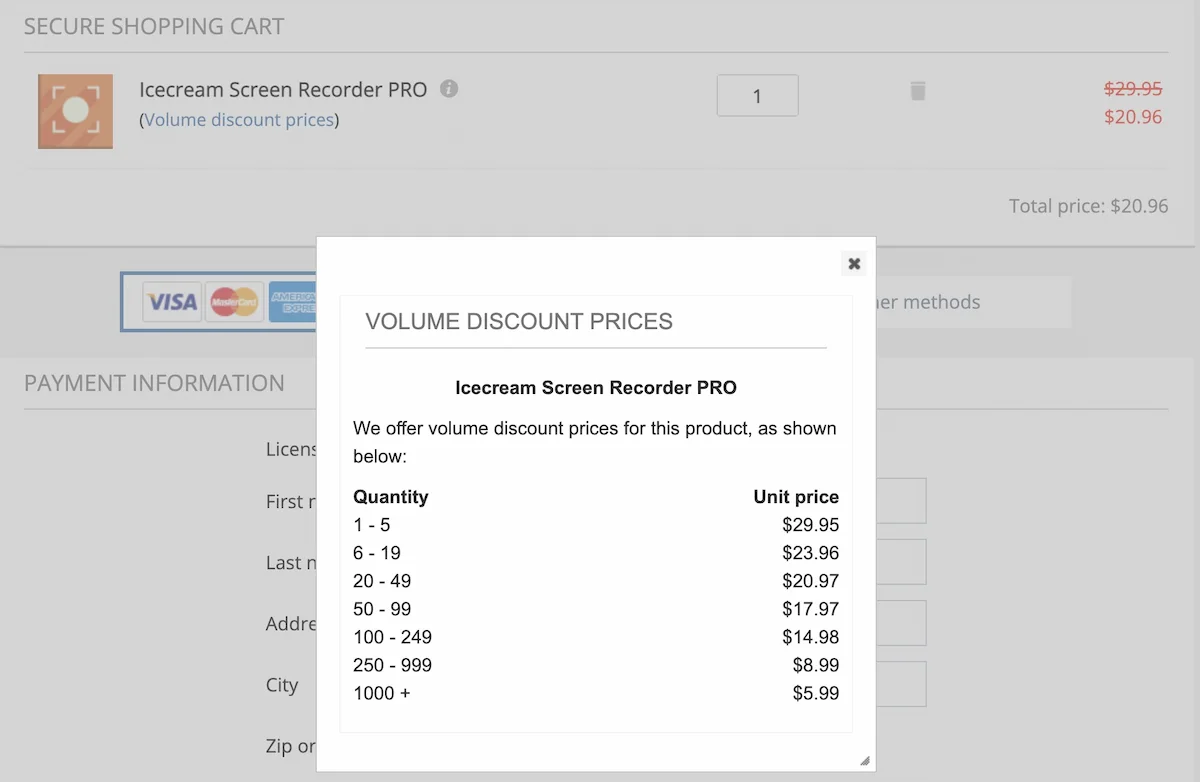Click the PAYMENT INFORMATION heading
Viewport: 1200px width, 782px height.
point(154,383)
